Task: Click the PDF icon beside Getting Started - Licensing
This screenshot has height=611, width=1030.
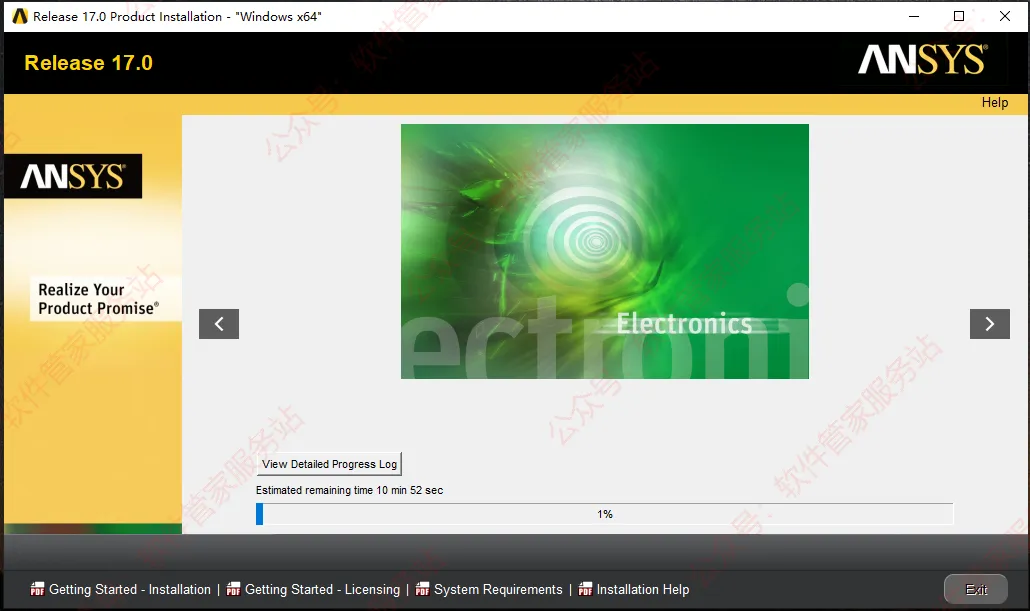Action: [233, 589]
